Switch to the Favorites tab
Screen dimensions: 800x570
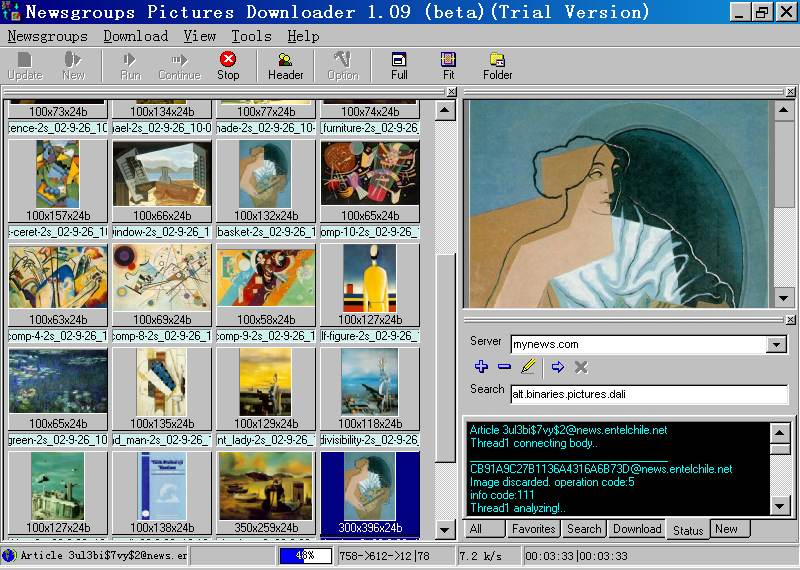pos(532,529)
